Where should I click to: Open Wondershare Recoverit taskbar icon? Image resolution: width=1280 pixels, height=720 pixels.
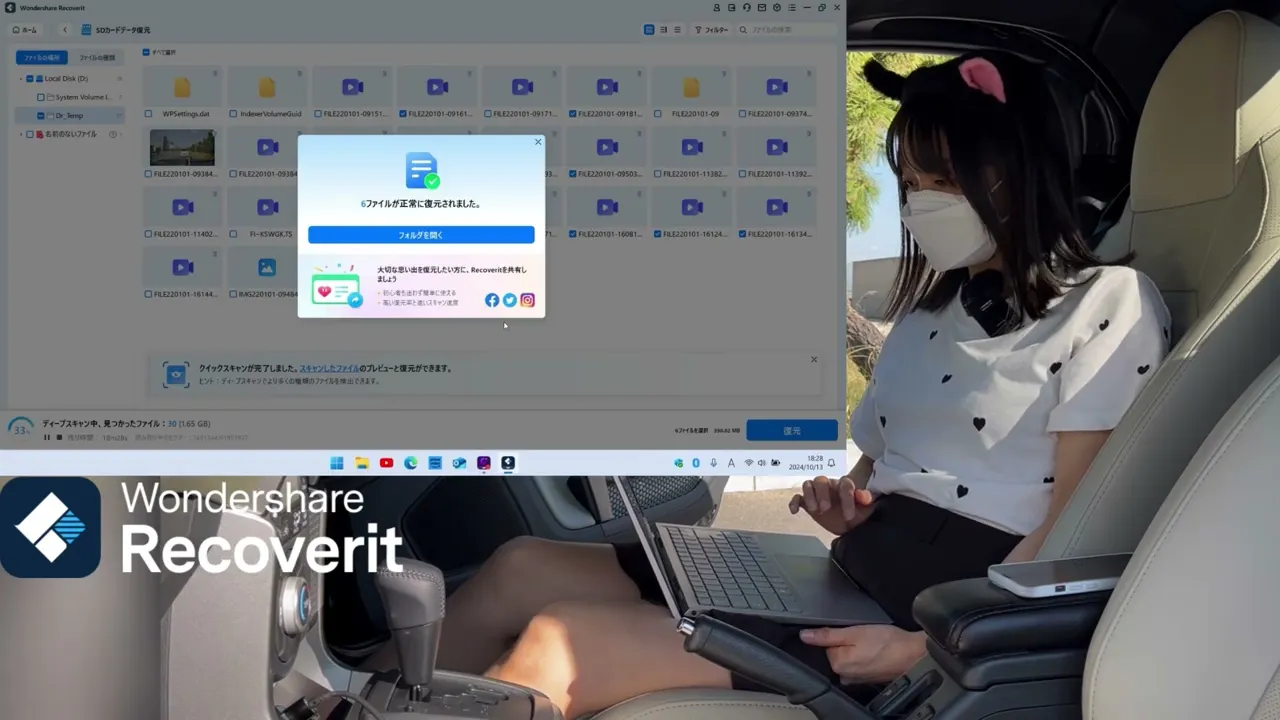click(508, 463)
